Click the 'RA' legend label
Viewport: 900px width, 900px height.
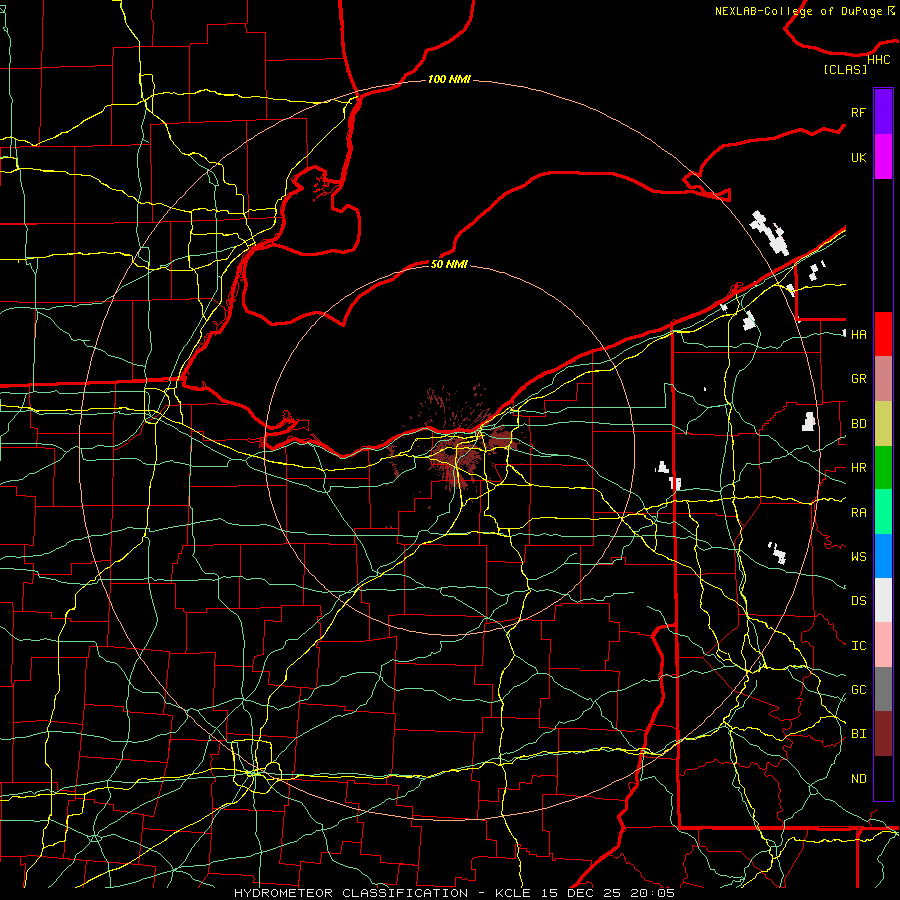(858, 513)
